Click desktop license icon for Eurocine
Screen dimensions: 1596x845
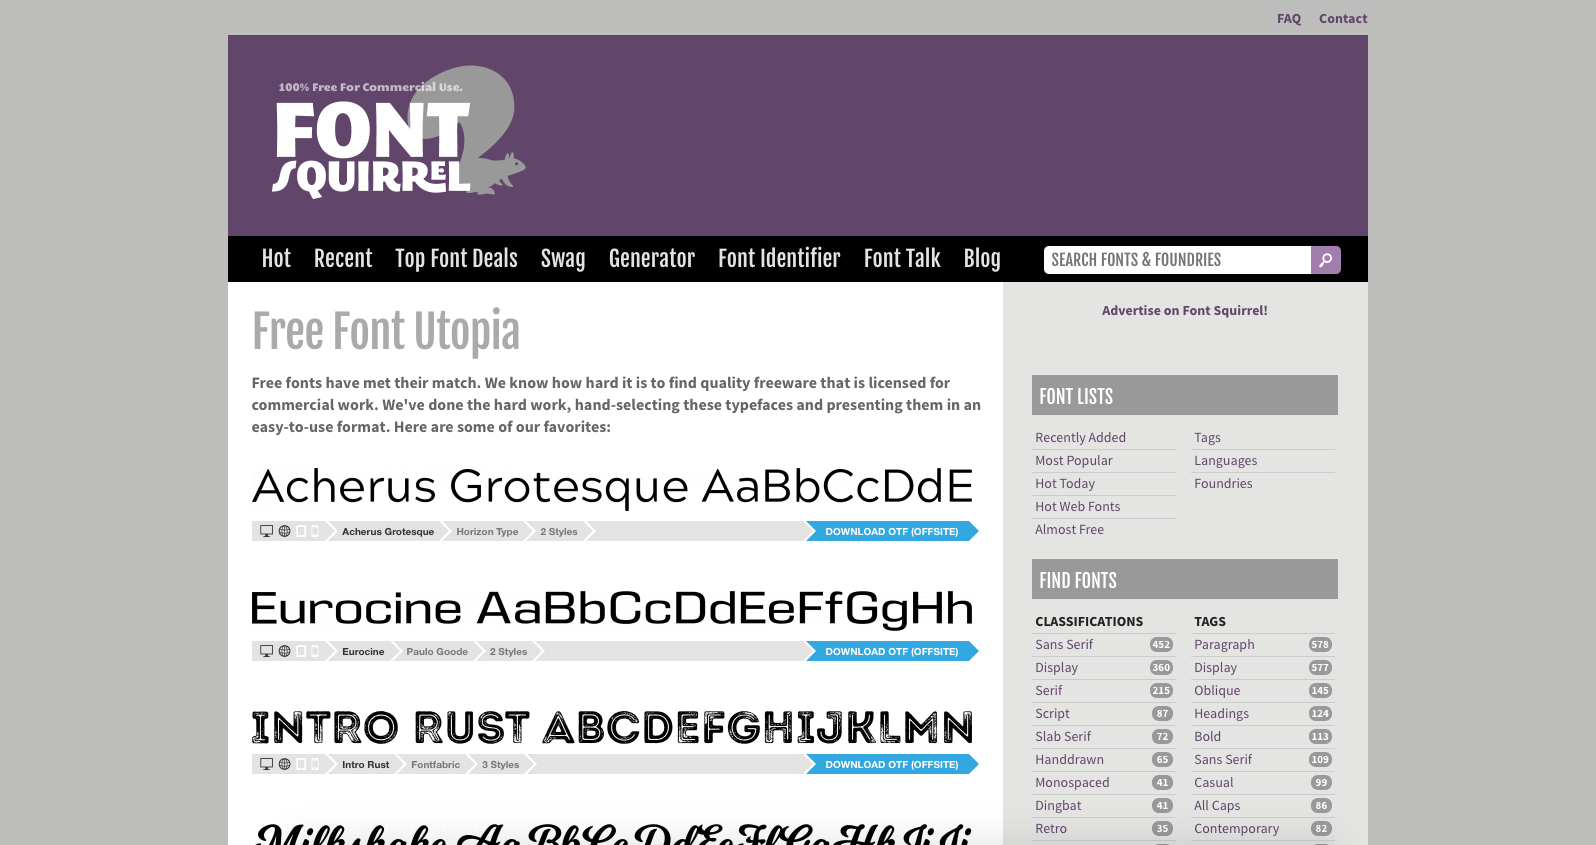point(267,651)
